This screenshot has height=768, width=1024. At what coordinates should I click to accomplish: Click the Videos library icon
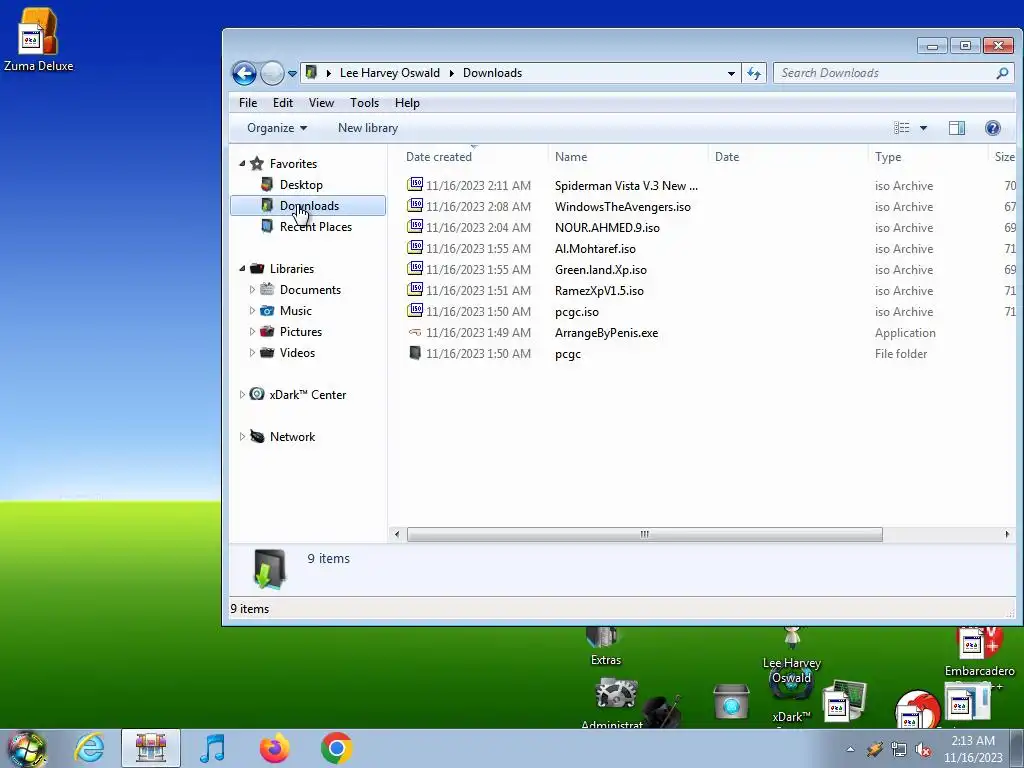click(267, 352)
